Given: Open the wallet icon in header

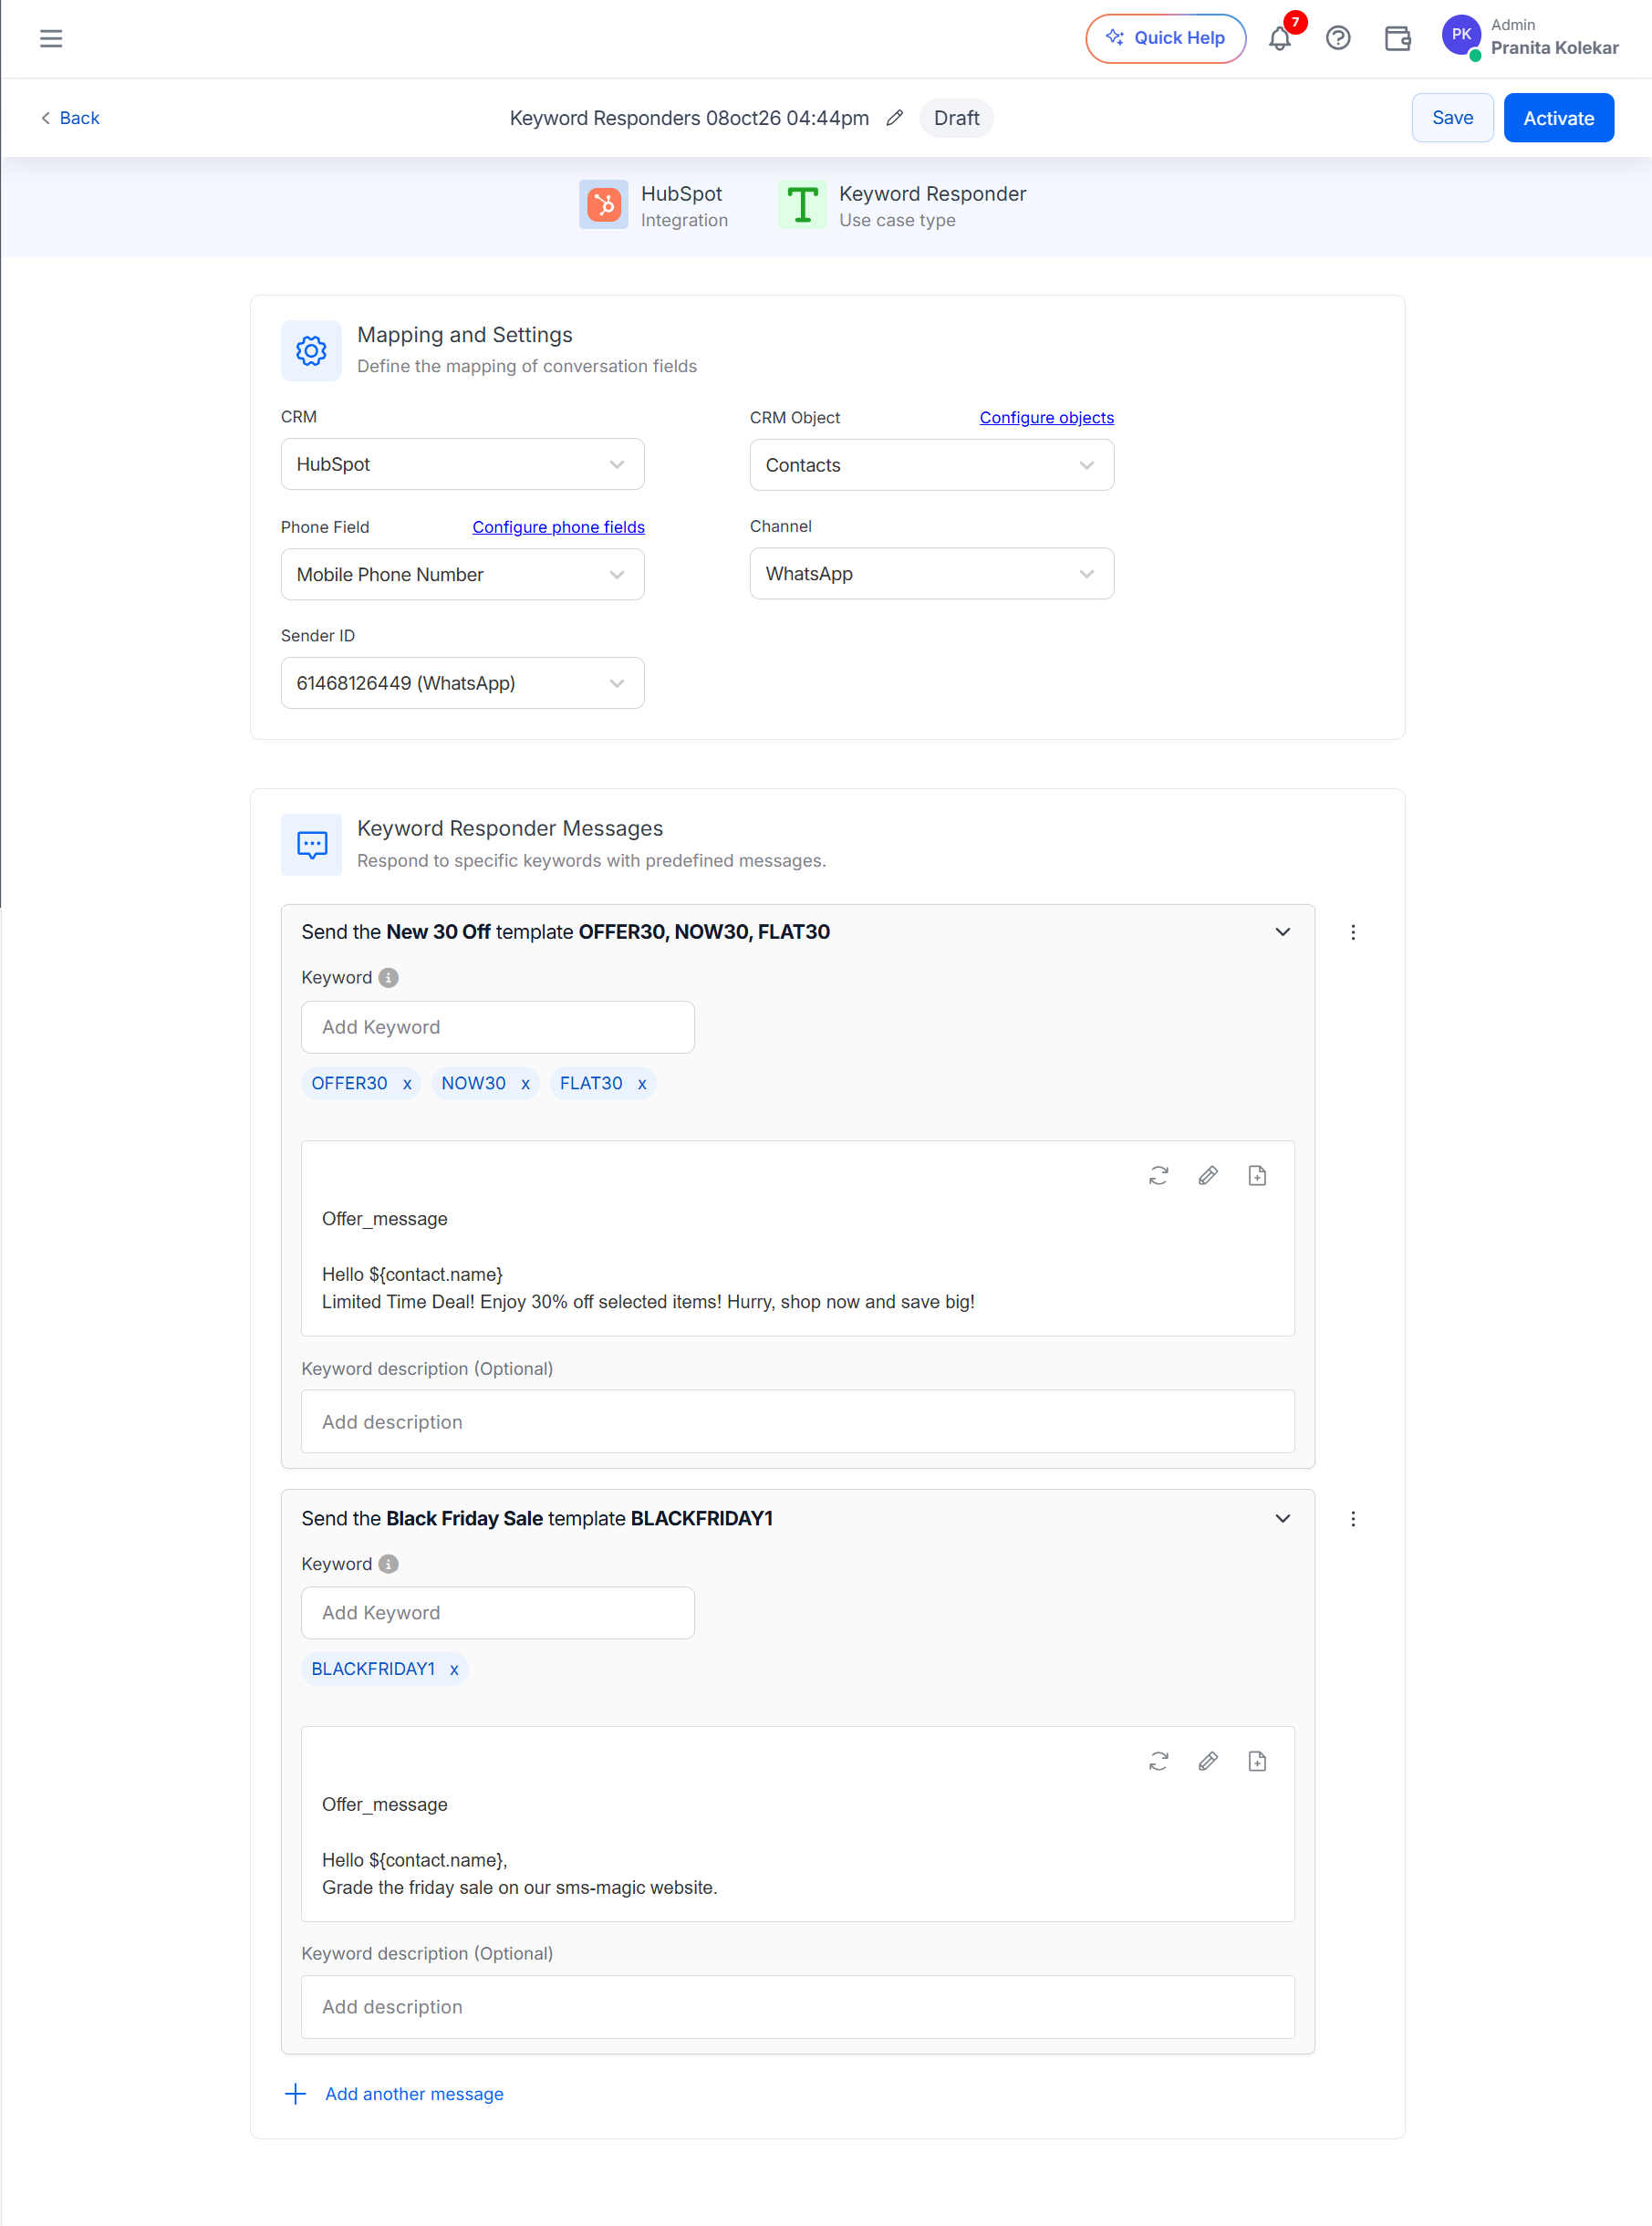Looking at the screenshot, I should pyautogui.click(x=1397, y=38).
